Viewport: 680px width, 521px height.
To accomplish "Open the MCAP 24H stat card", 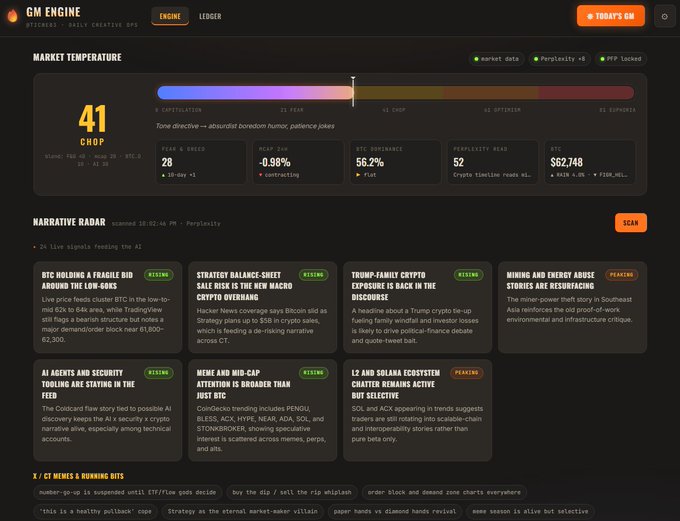I will (298, 162).
